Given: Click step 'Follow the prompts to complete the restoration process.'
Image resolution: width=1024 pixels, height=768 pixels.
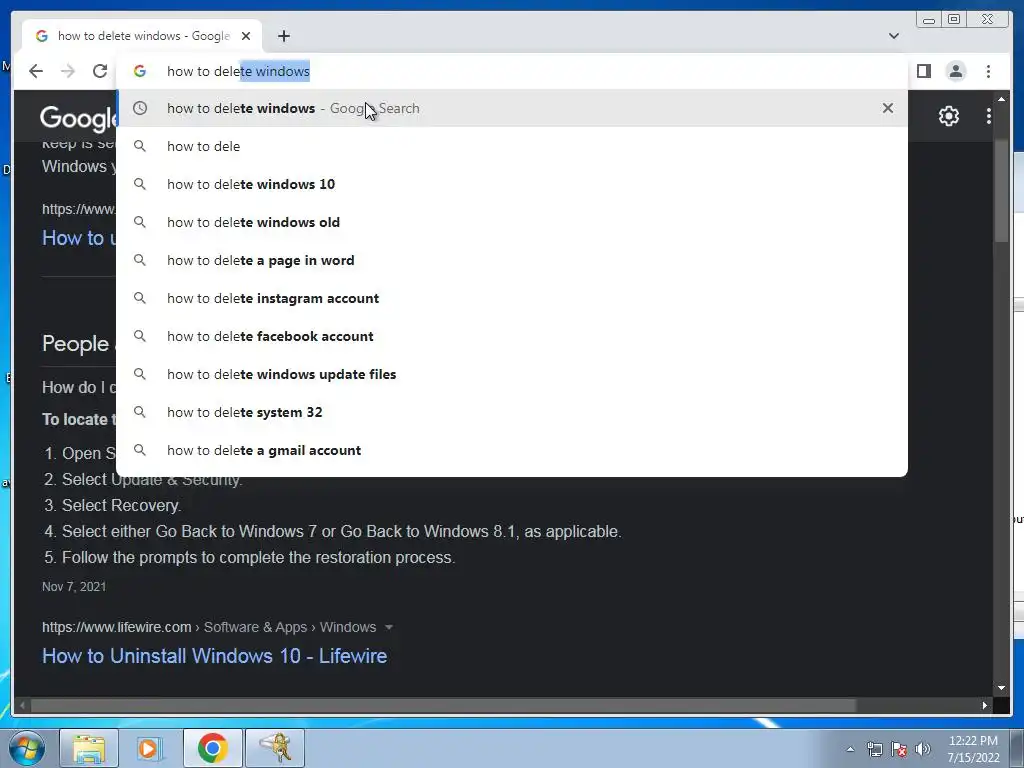Looking at the screenshot, I should (x=259, y=558).
